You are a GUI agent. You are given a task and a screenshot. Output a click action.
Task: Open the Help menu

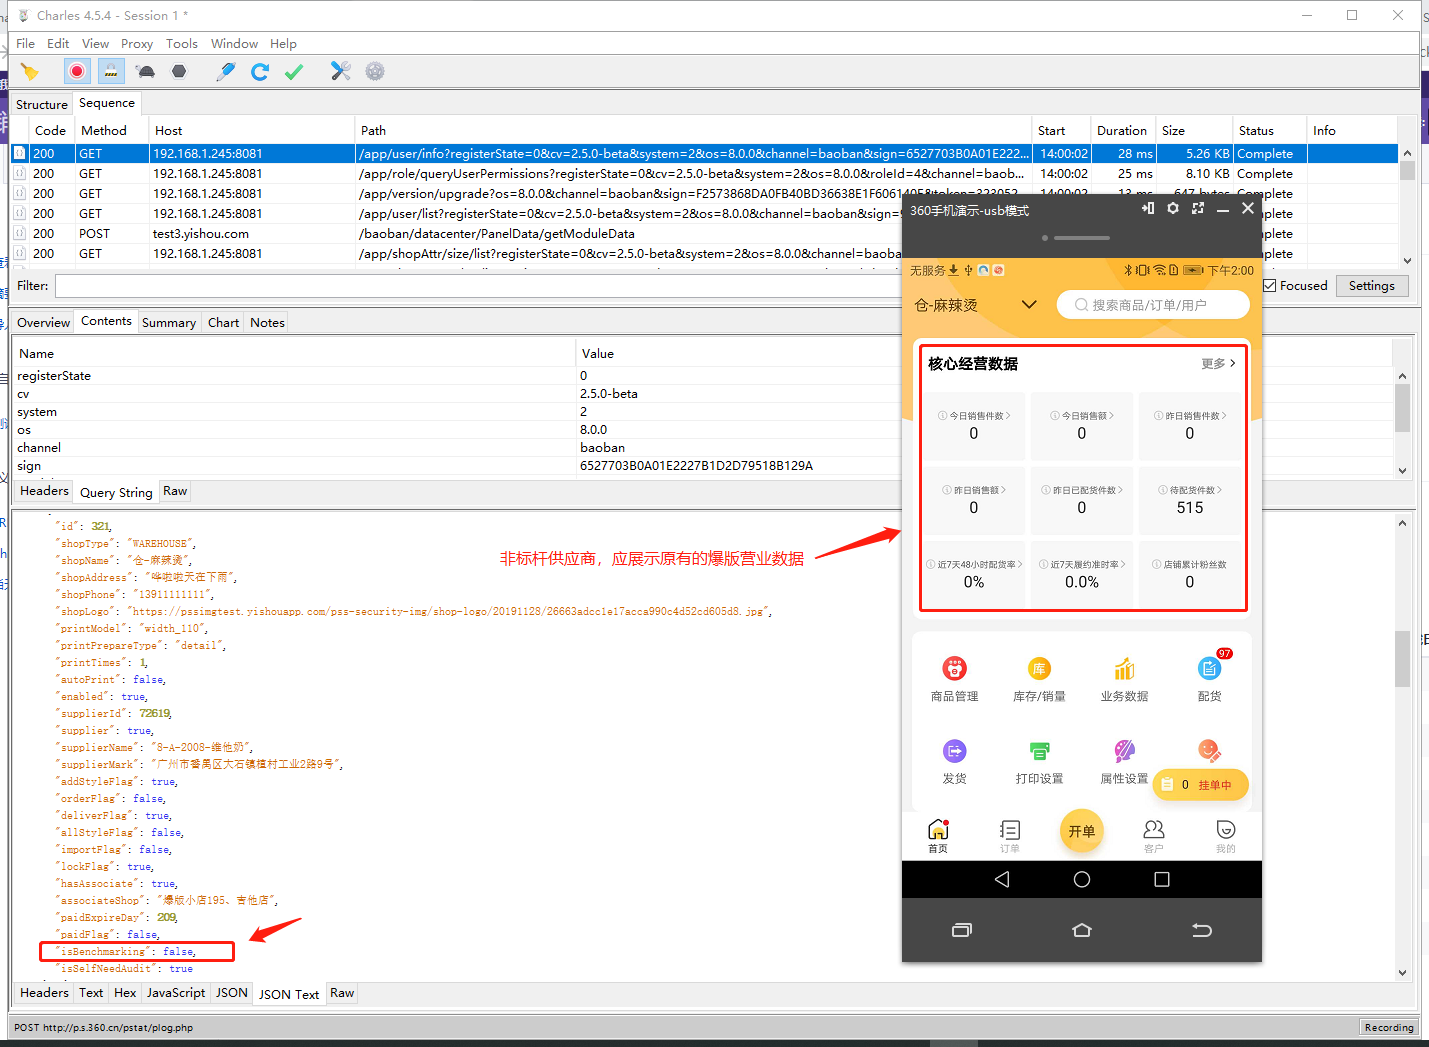pos(283,43)
